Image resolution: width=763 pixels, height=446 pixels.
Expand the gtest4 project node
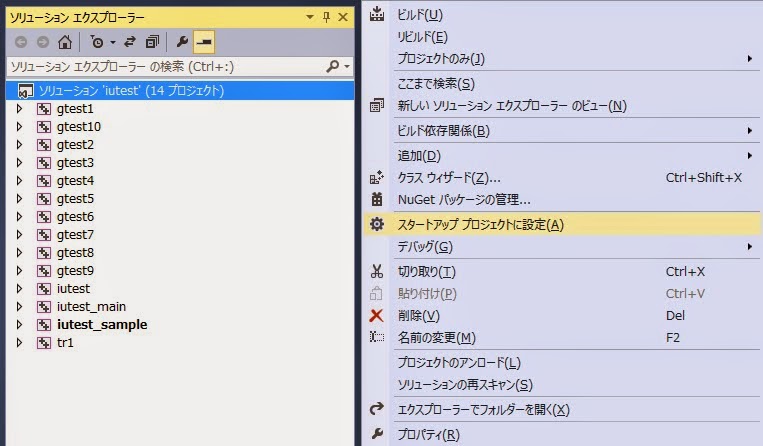[19, 180]
